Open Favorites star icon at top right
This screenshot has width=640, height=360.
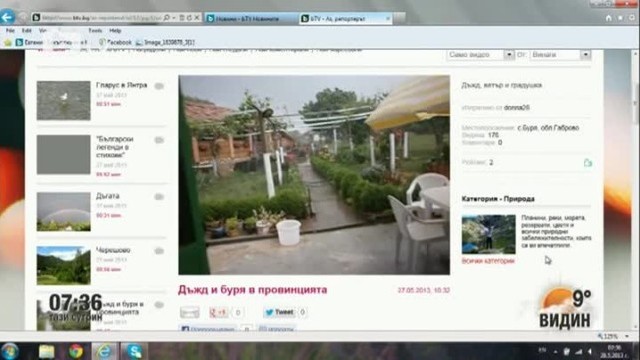[x=620, y=18]
